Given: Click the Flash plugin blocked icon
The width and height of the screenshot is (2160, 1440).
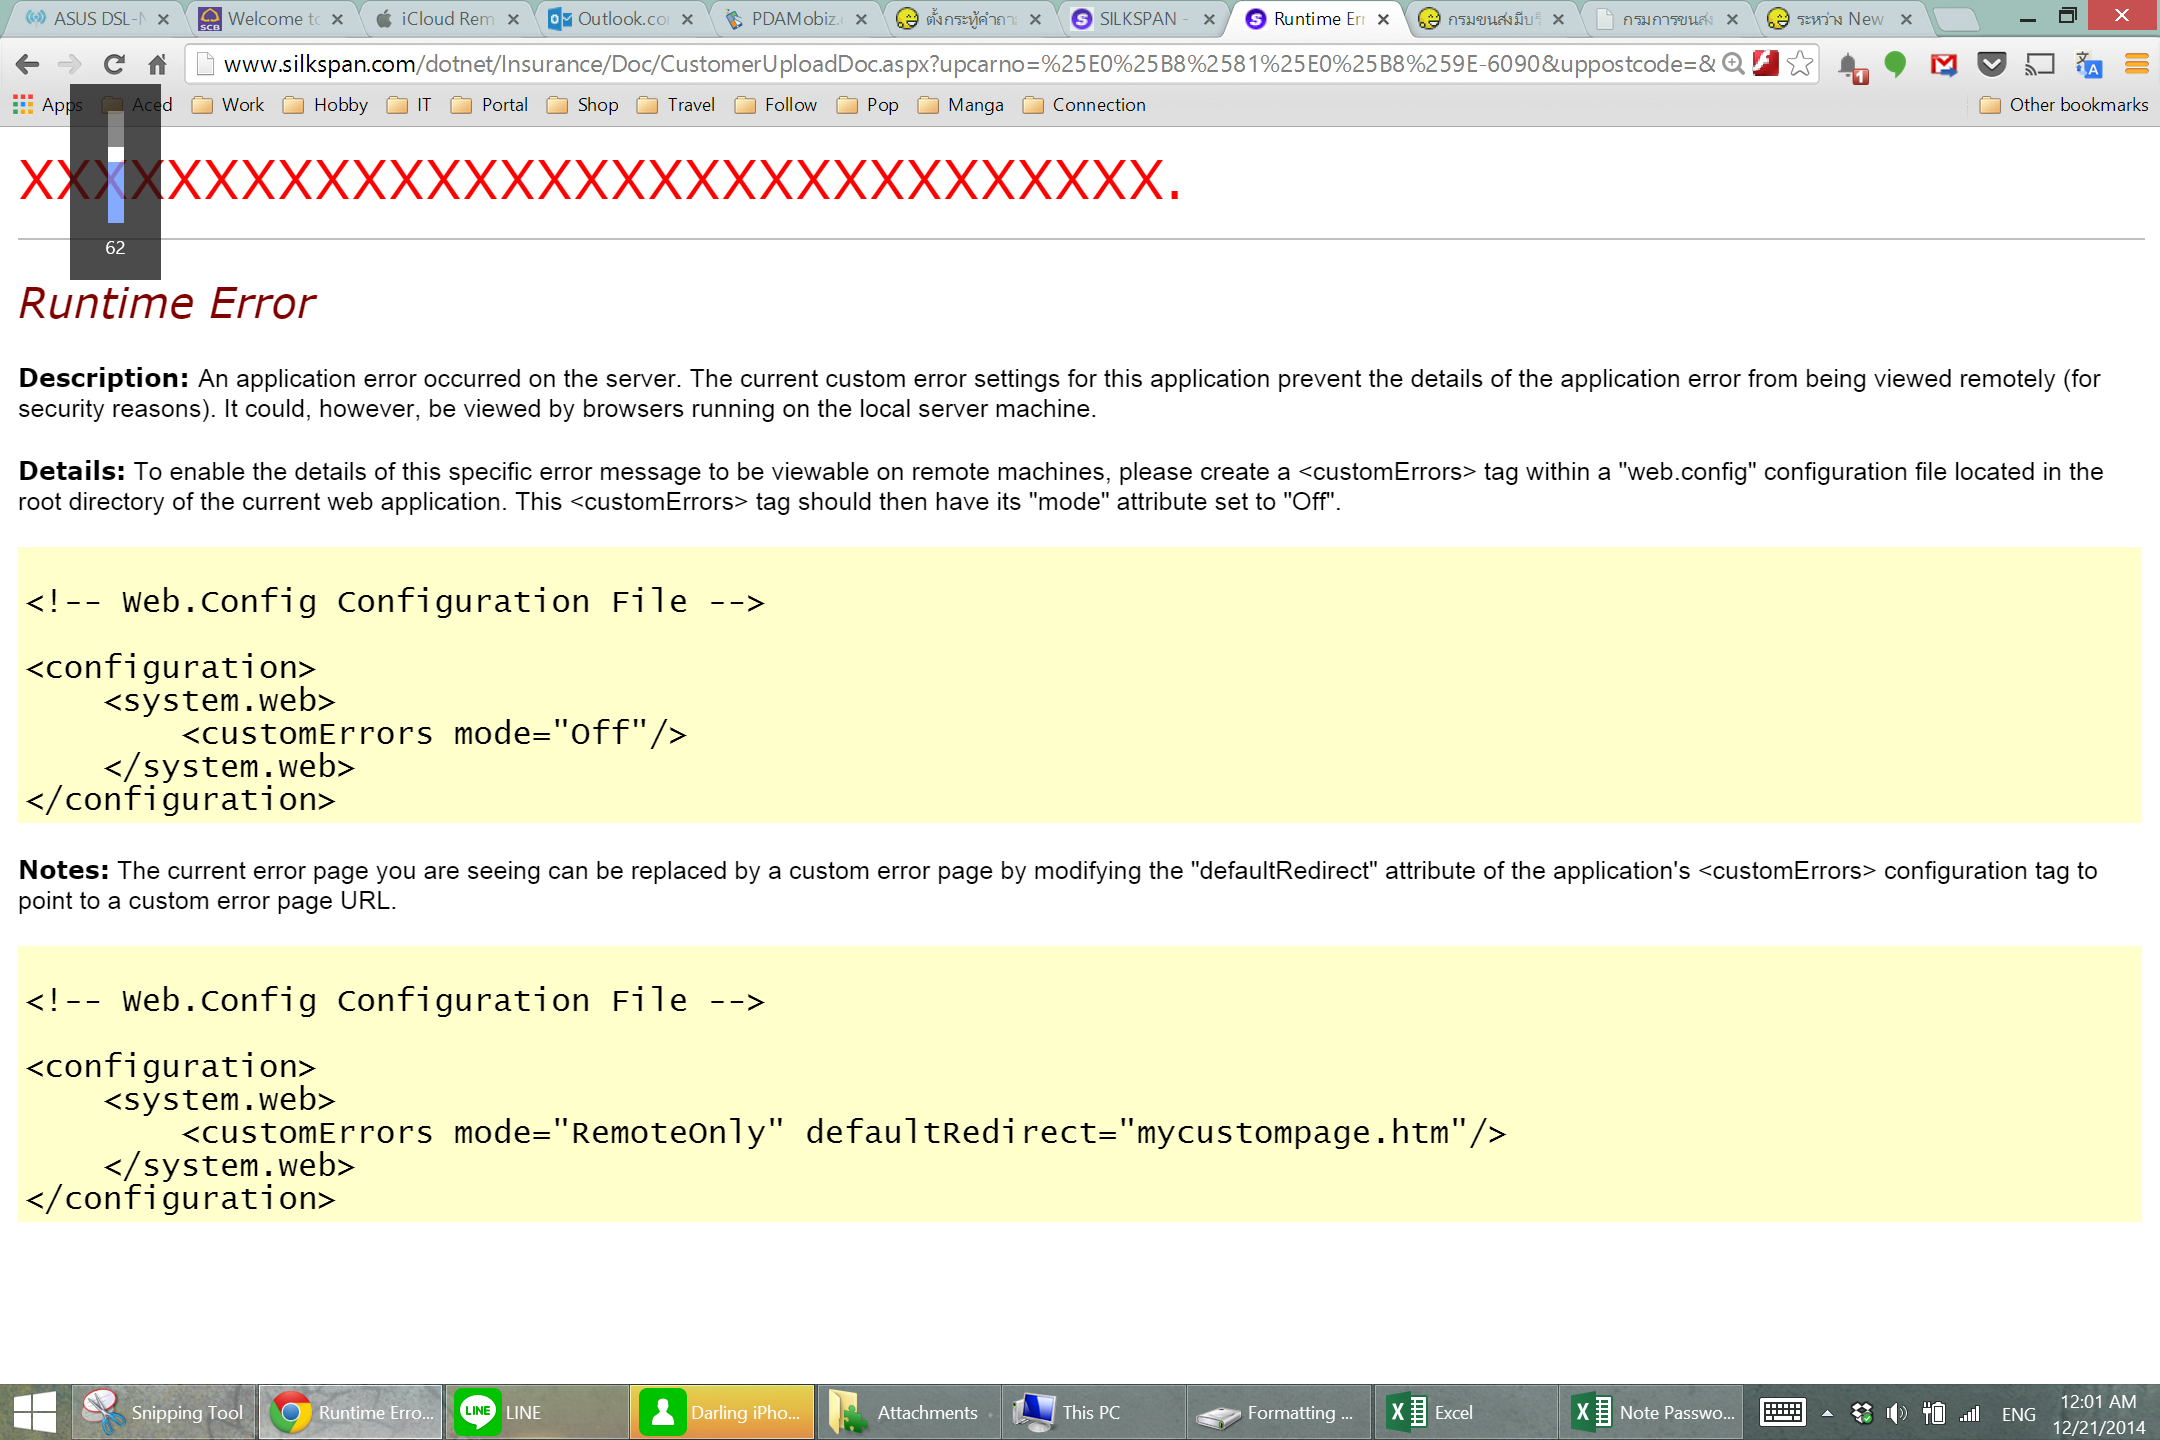Looking at the screenshot, I should click(x=1766, y=64).
